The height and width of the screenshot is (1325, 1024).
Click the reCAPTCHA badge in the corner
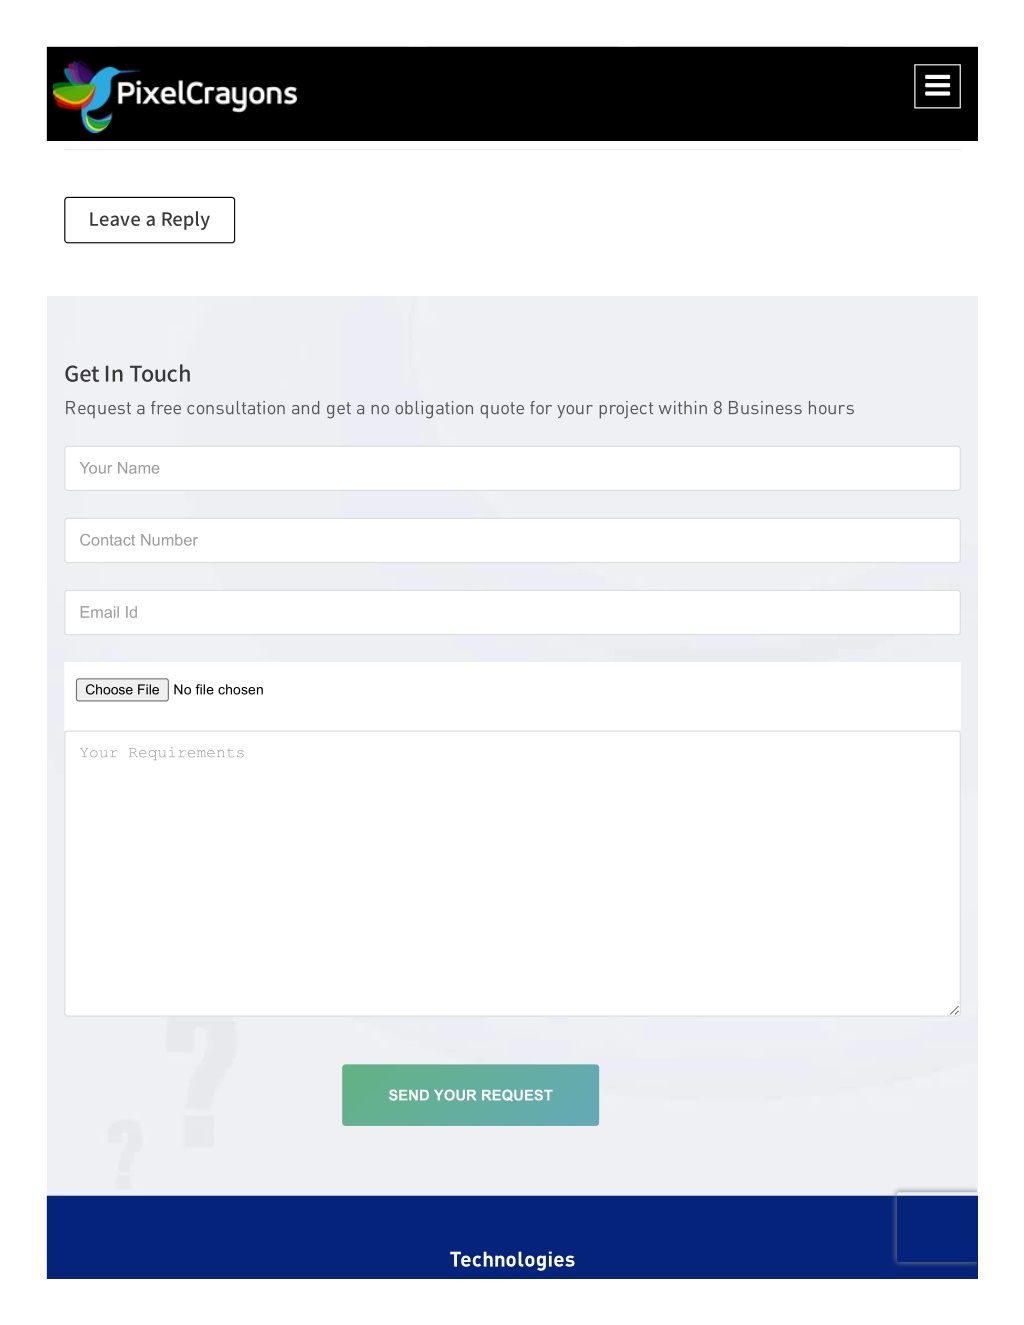(x=937, y=1227)
